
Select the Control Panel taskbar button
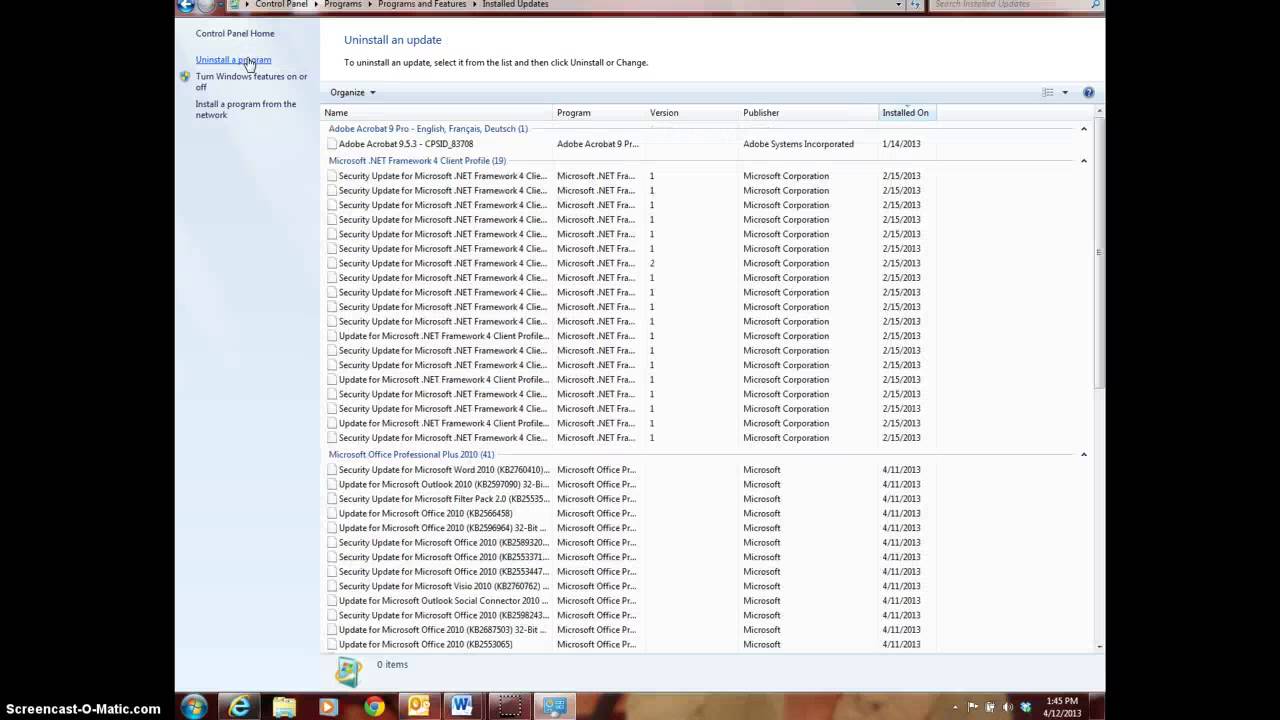click(x=555, y=707)
